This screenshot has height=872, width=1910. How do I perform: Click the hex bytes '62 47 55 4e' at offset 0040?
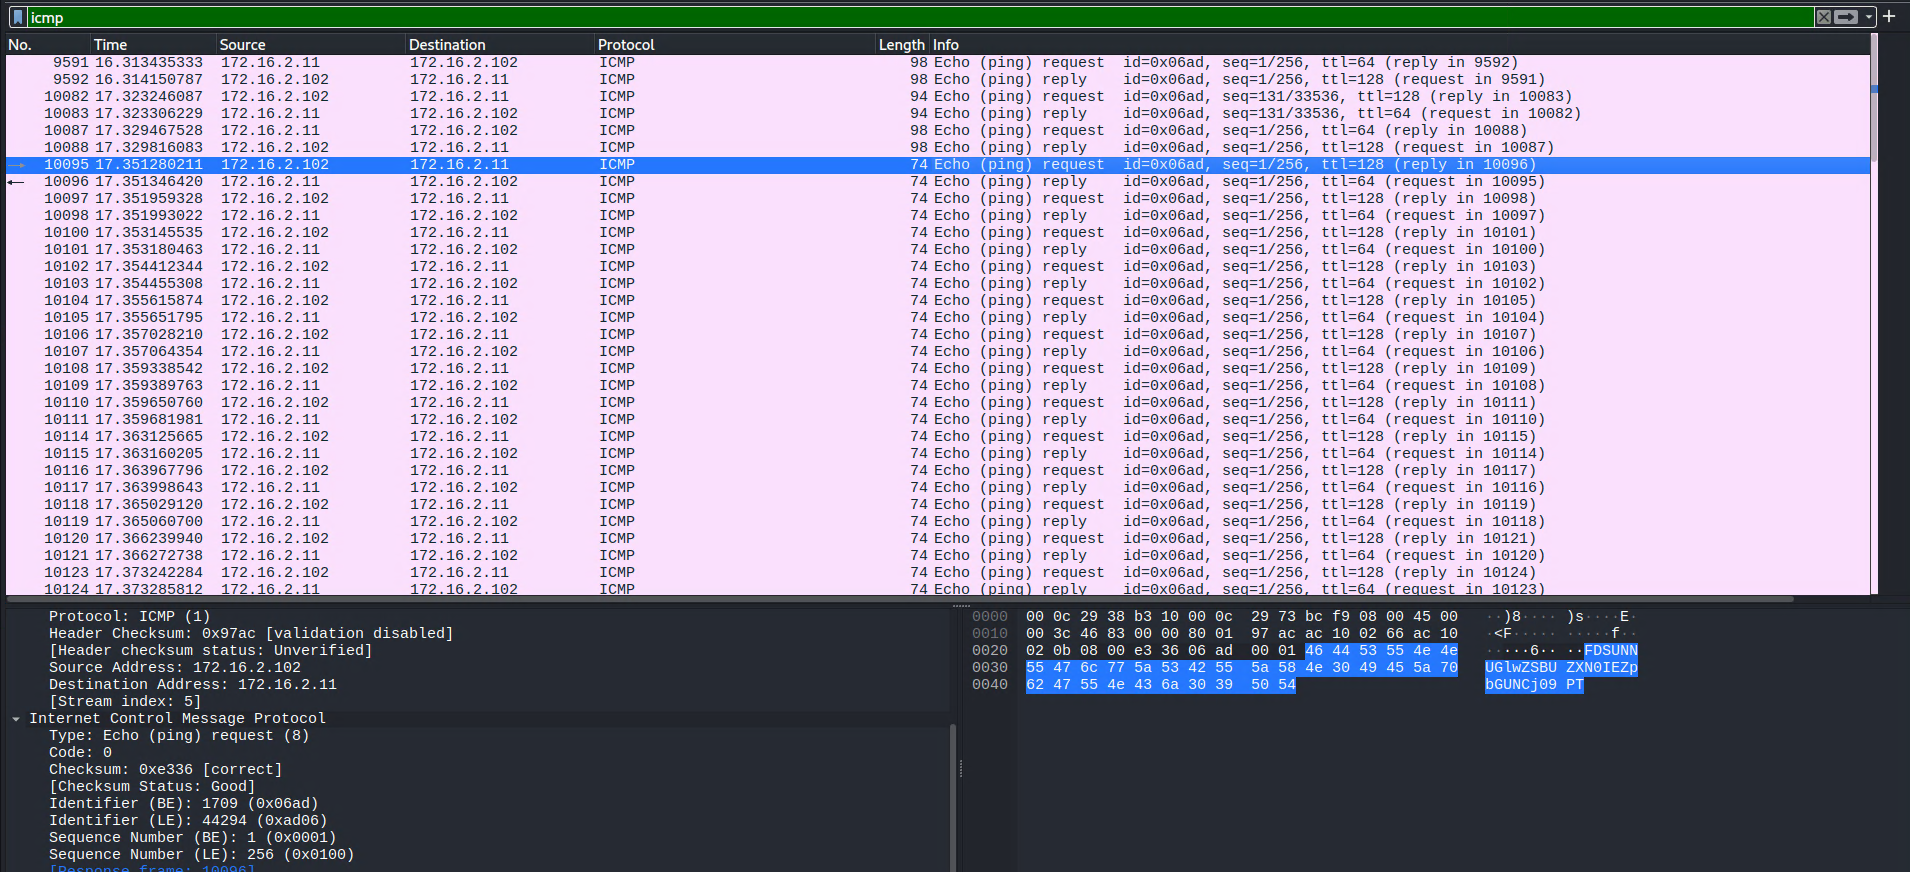pos(1075,685)
